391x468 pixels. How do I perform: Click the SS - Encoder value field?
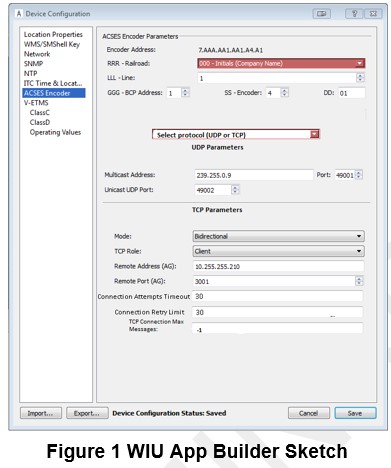pyautogui.click(x=273, y=93)
